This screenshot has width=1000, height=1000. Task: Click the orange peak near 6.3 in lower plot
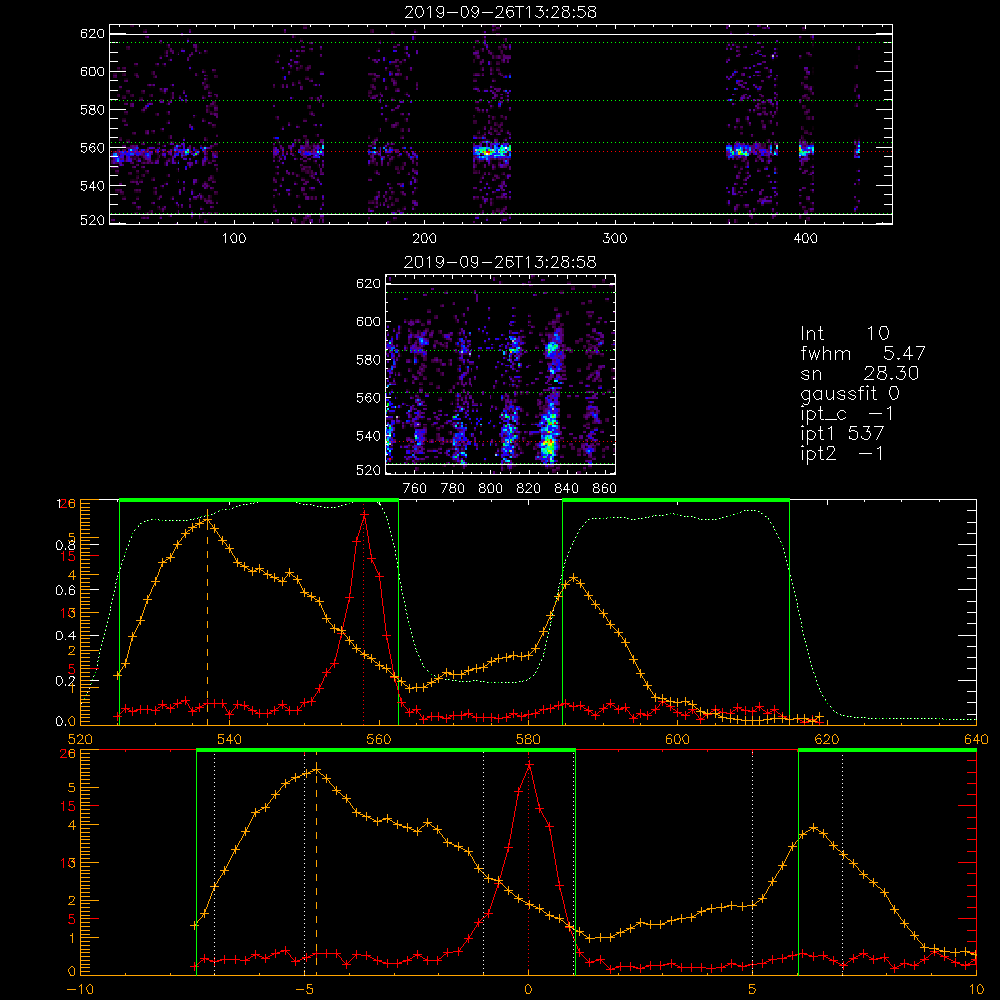pos(813,828)
